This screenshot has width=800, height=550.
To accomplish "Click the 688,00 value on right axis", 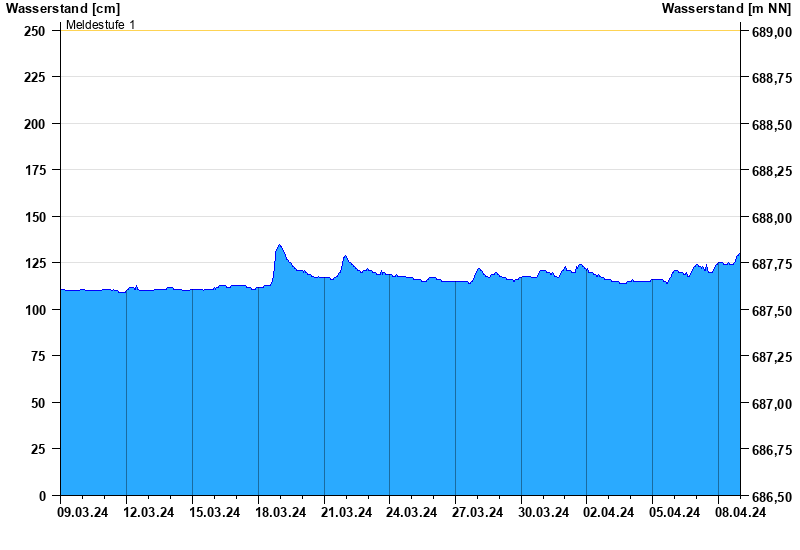I will (x=772, y=218).
